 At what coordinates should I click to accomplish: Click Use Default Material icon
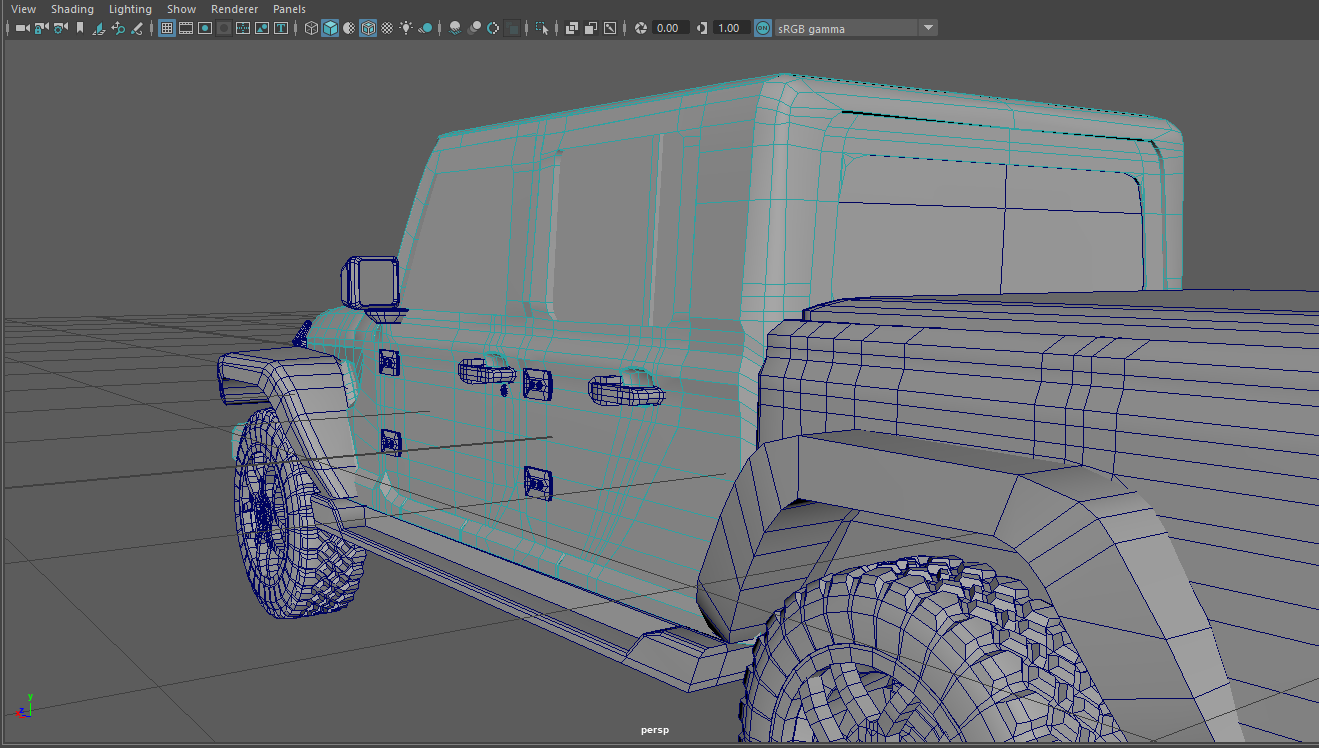click(x=349, y=28)
